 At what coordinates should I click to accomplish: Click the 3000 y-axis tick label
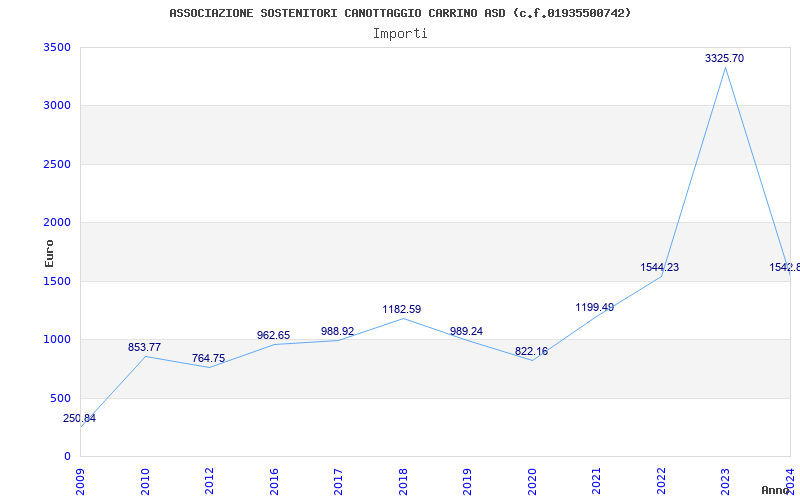click(x=57, y=106)
